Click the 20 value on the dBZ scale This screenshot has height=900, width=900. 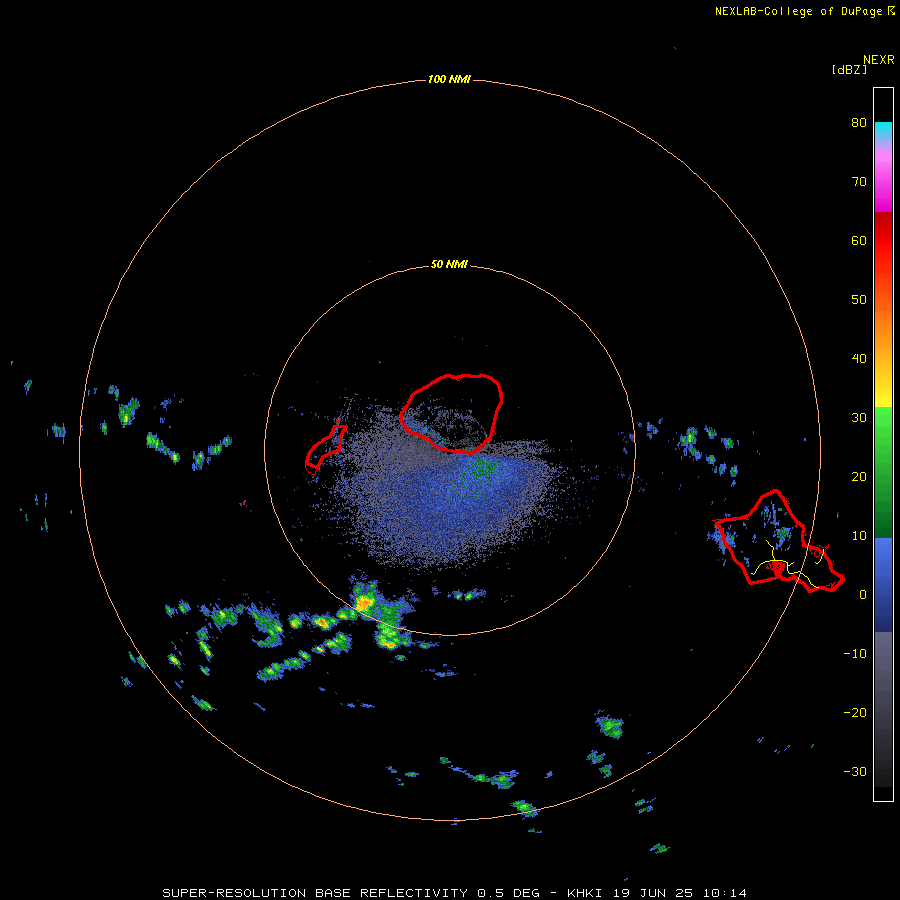(x=859, y=477)
